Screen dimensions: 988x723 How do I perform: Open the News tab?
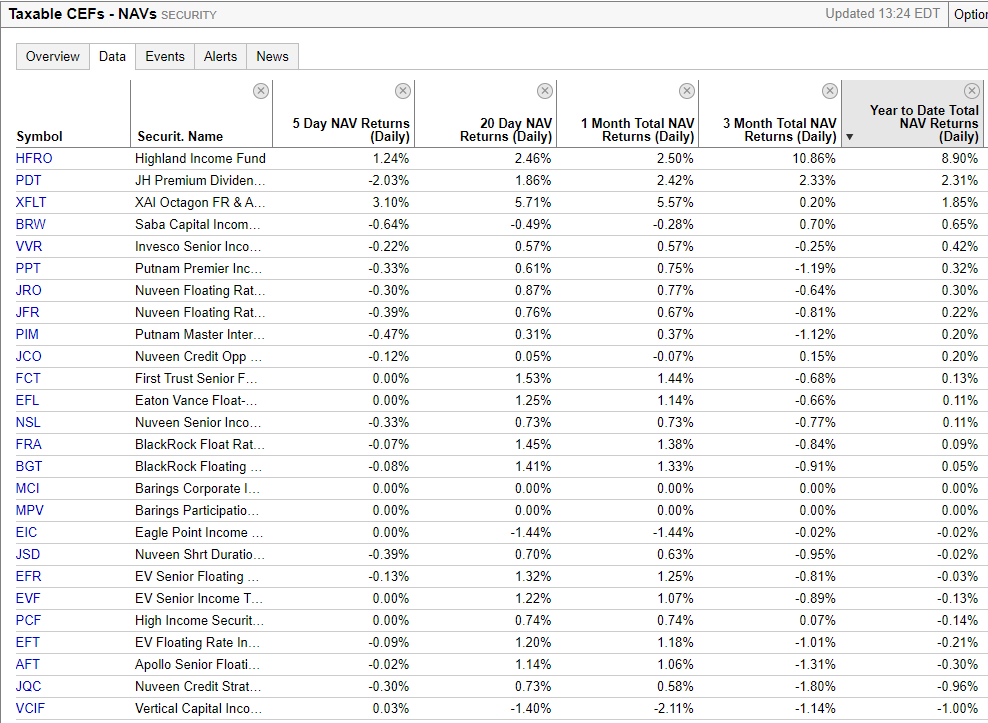point(272,56)
